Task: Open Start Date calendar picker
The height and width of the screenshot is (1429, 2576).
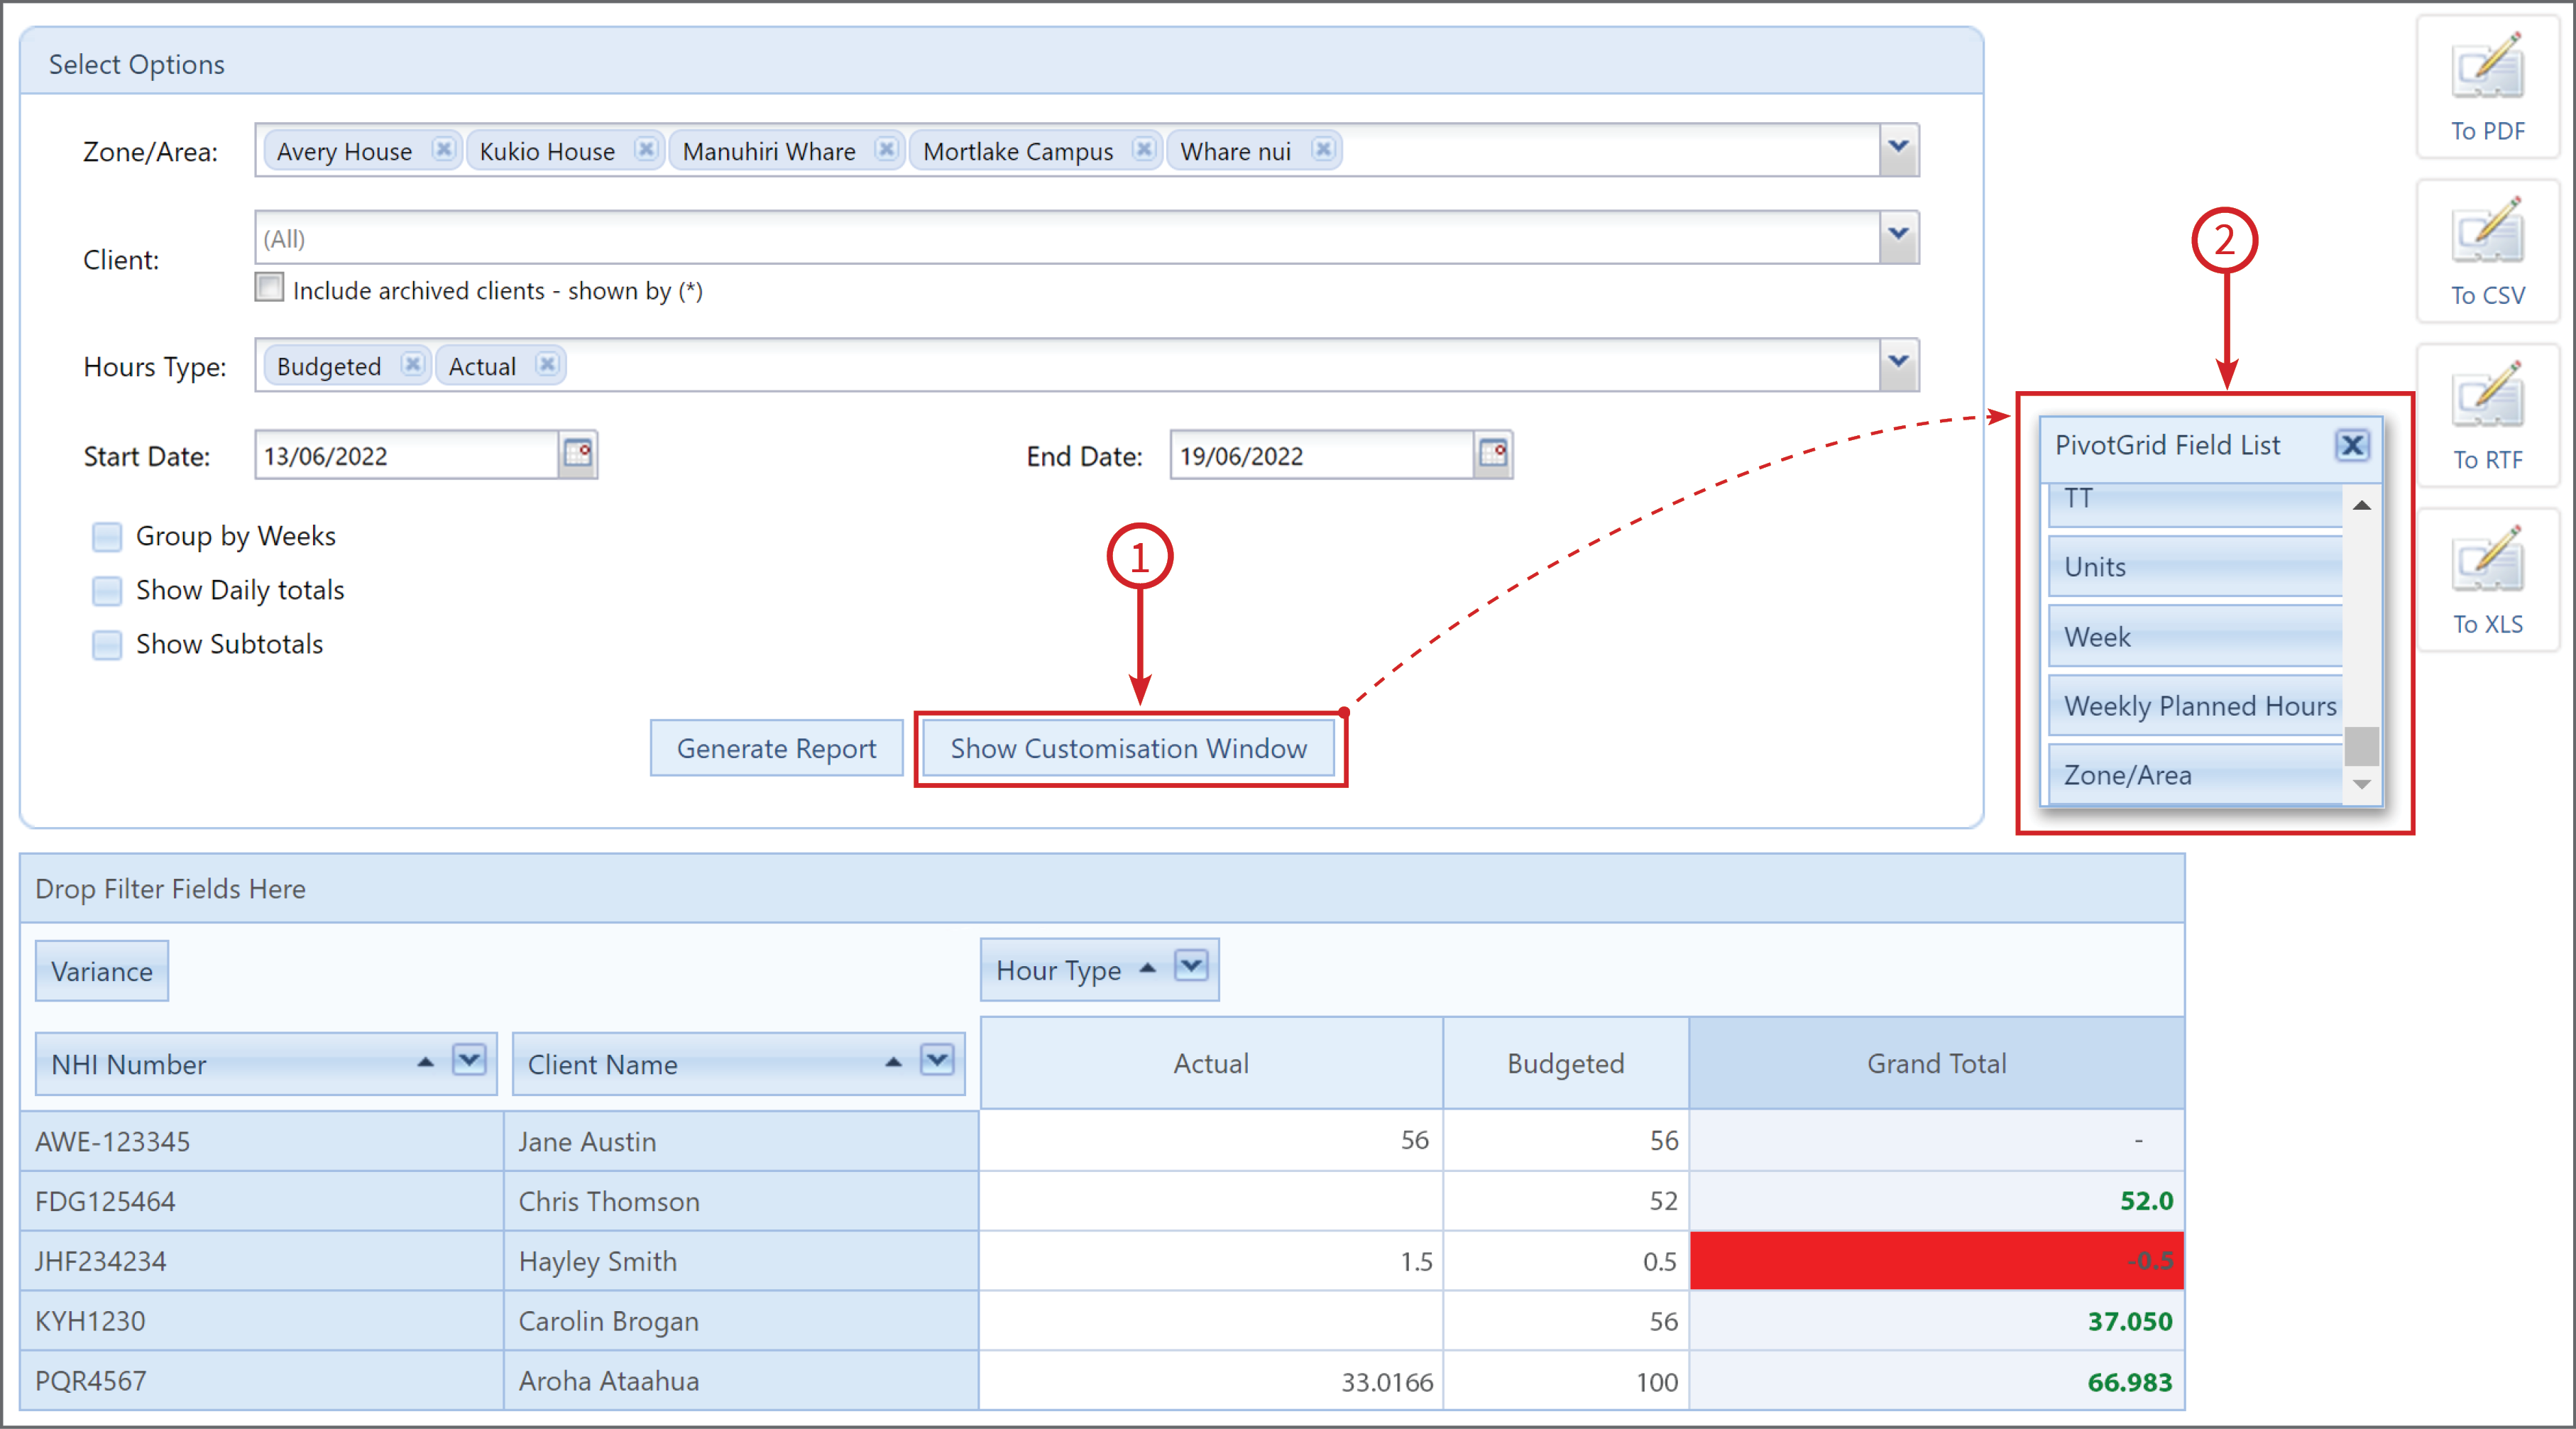Action: [x=578, y=455]
